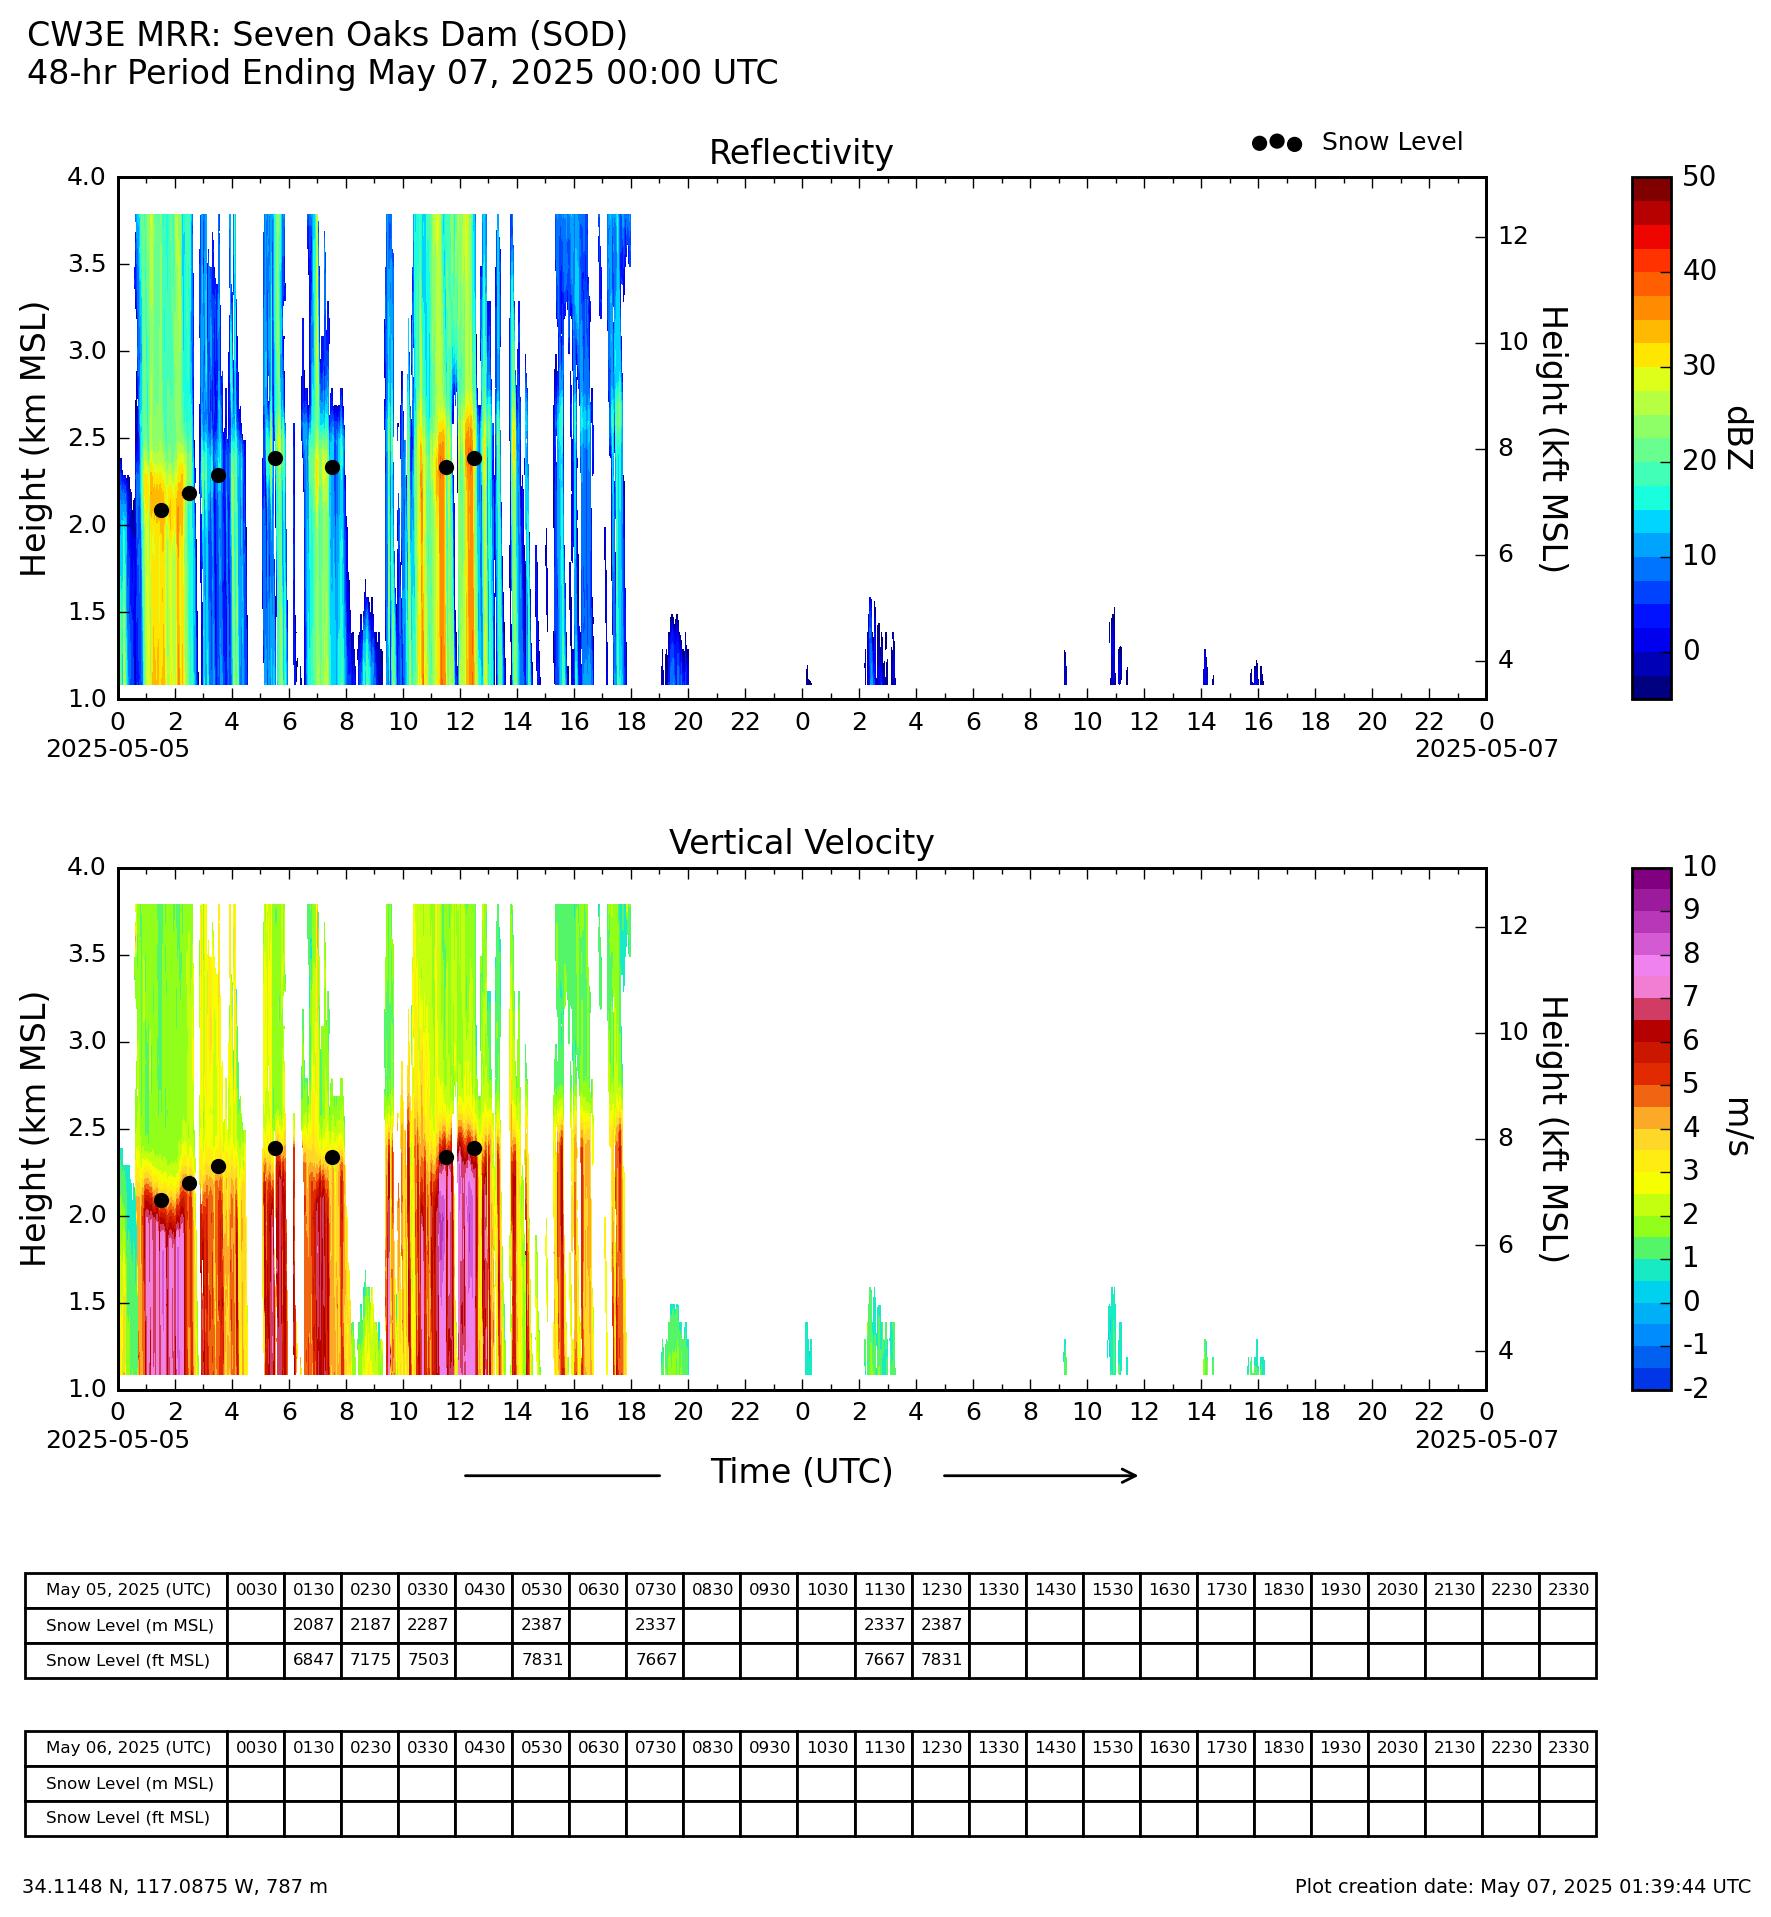Click the 'CW3E MRR: Seven Oaks Dam (SOD)' heading
The width and height of the screenshot is (1771, 1917).
[x=327, y=35]
